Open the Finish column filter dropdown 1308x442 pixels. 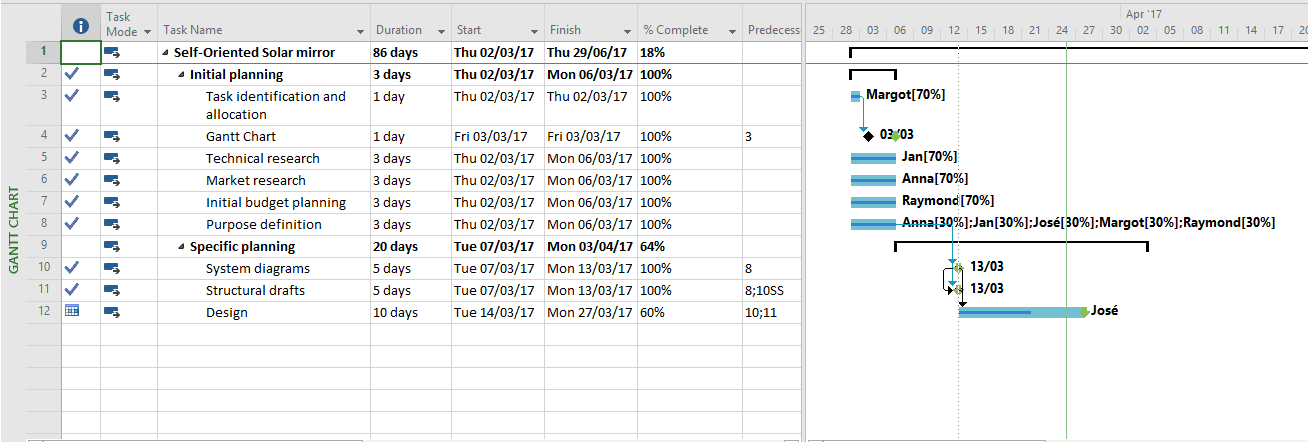click(x=627, y=31)
